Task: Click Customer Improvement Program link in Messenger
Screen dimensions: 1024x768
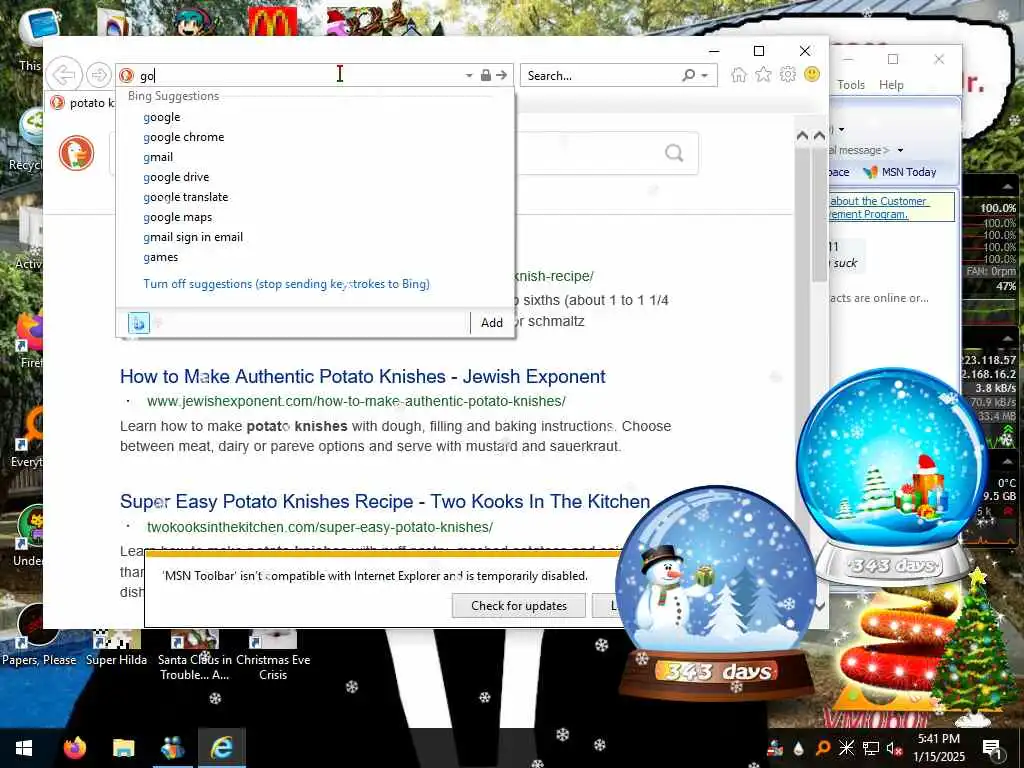Action: (878, 208)
